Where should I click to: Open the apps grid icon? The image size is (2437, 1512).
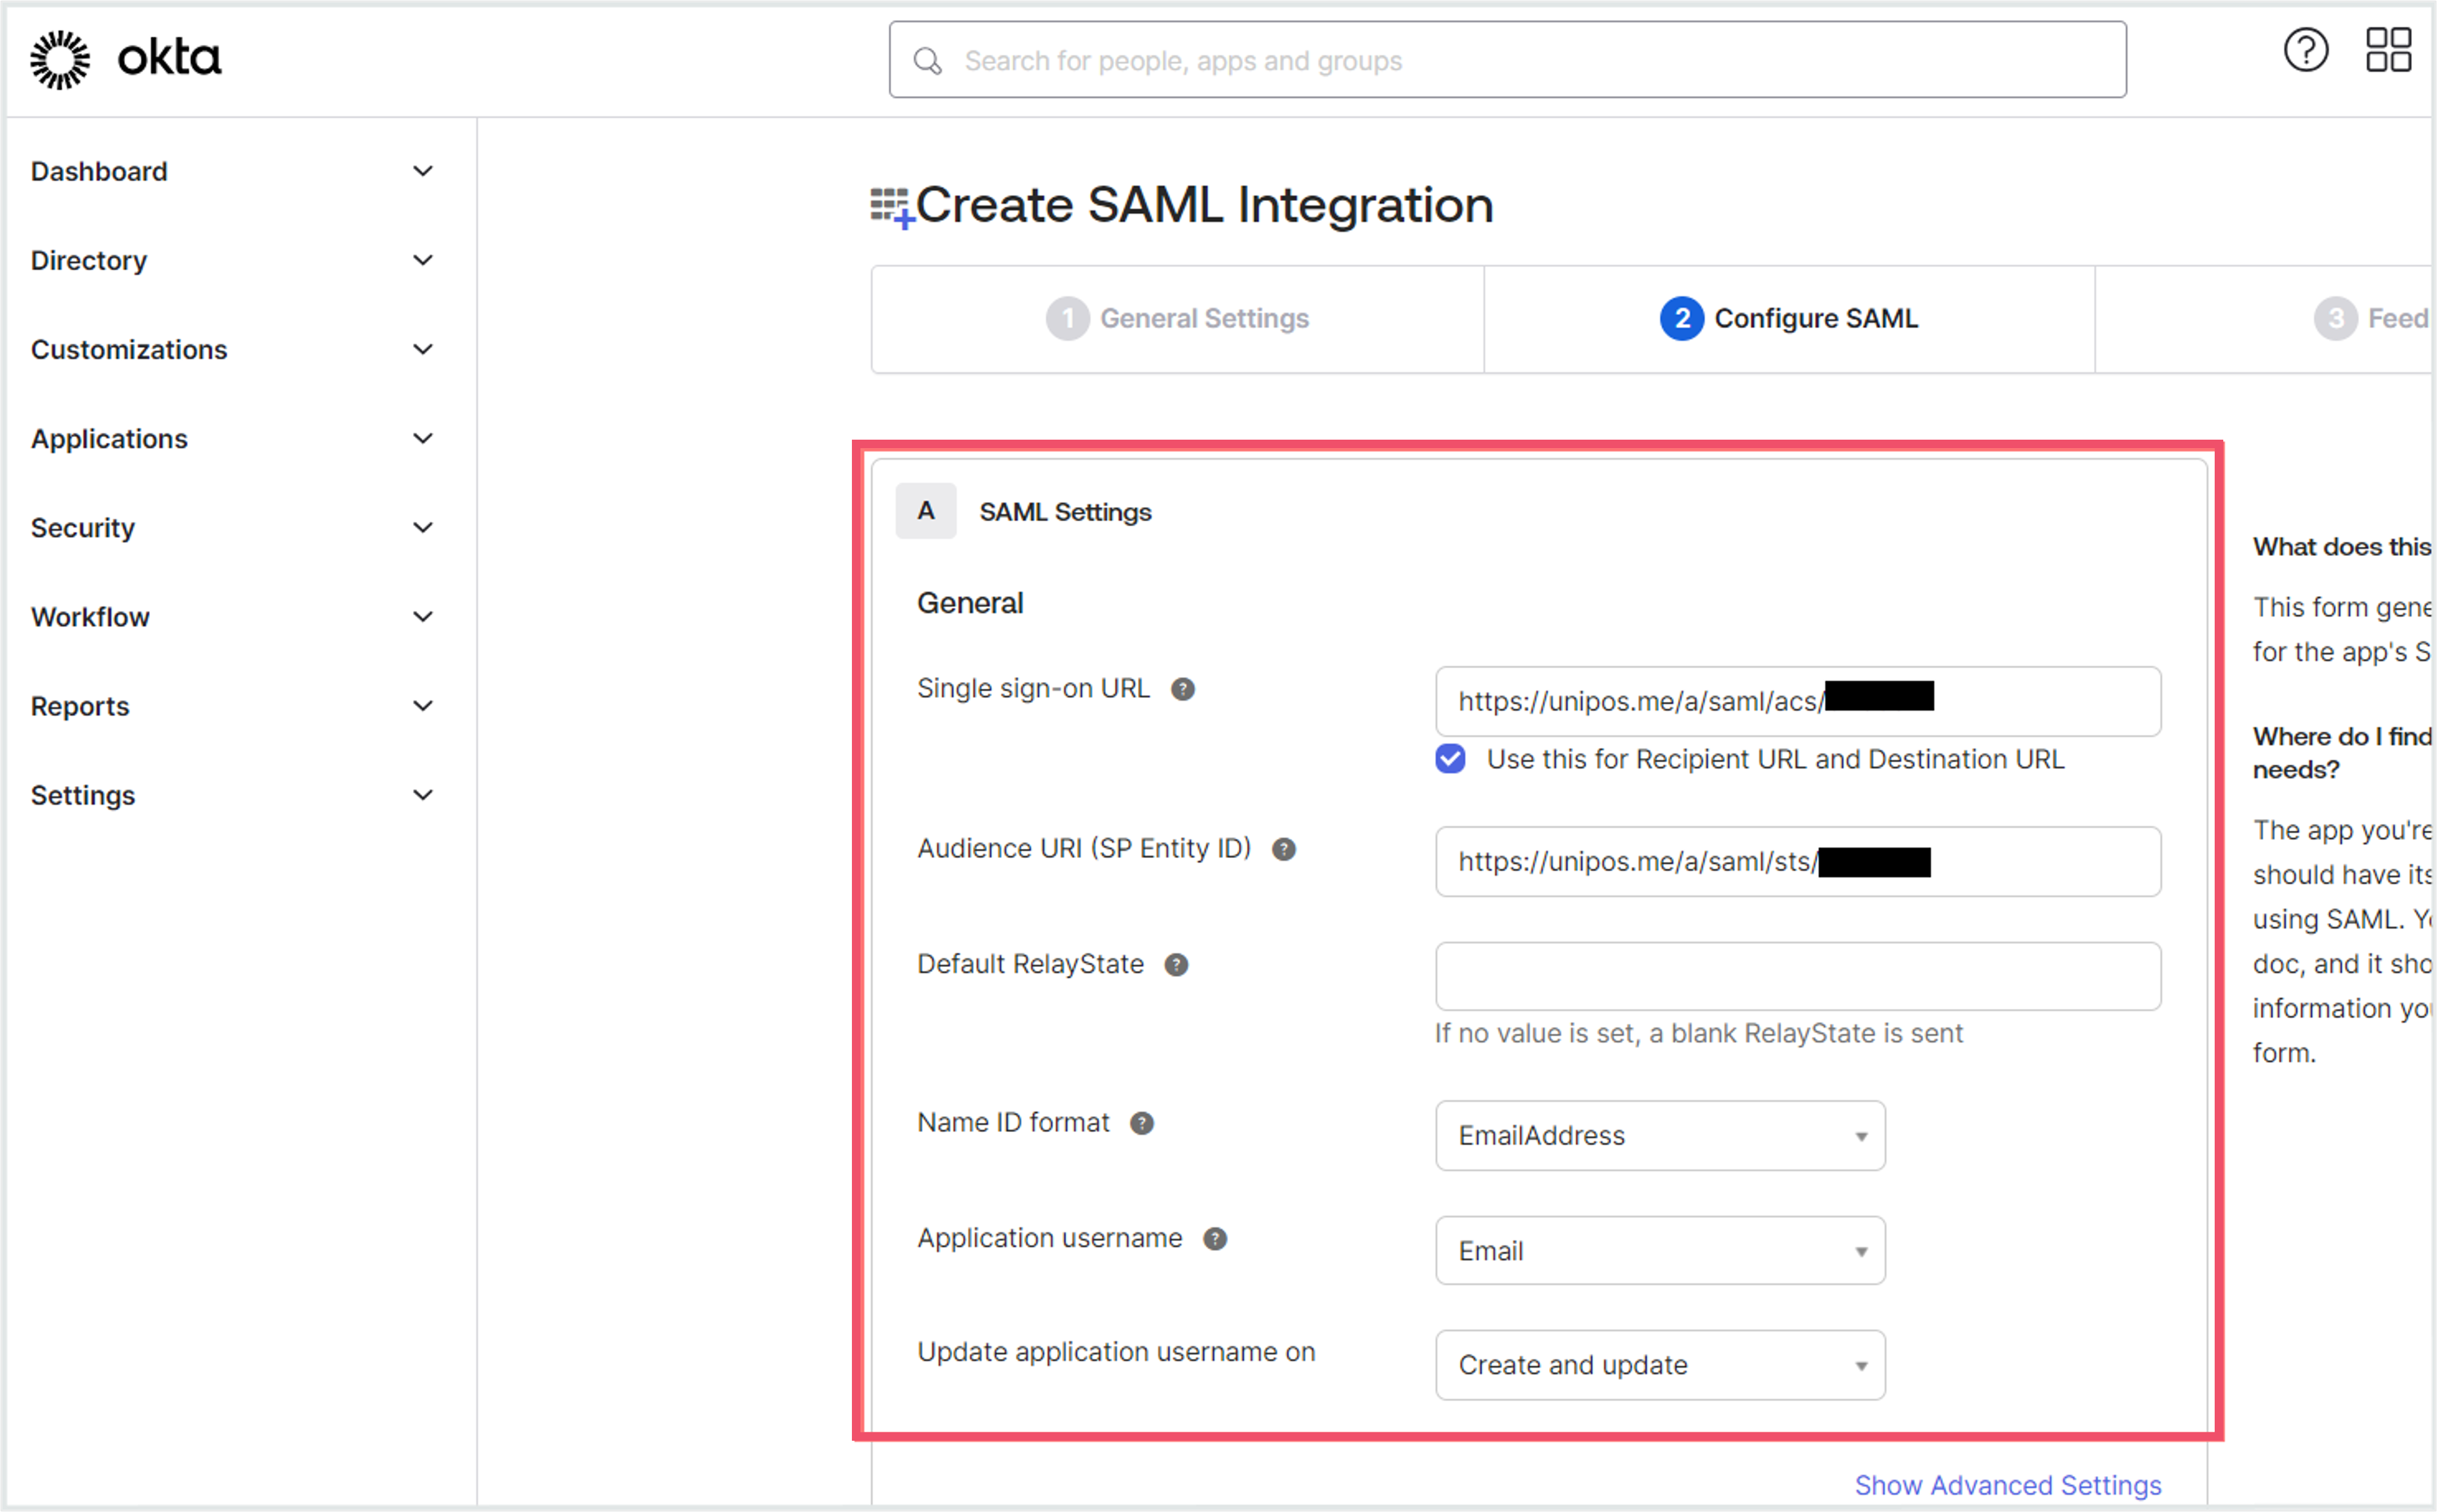coord(2388,50)
